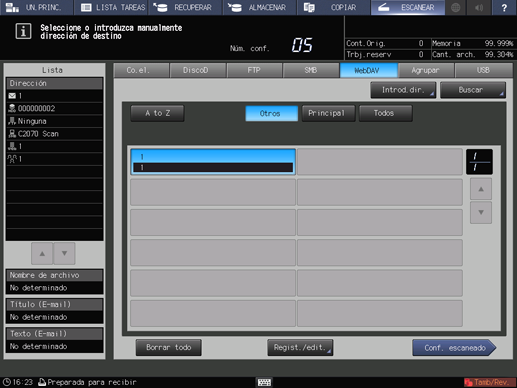
Task: Toggle the Principal filter button
Action: pos(328,113)
